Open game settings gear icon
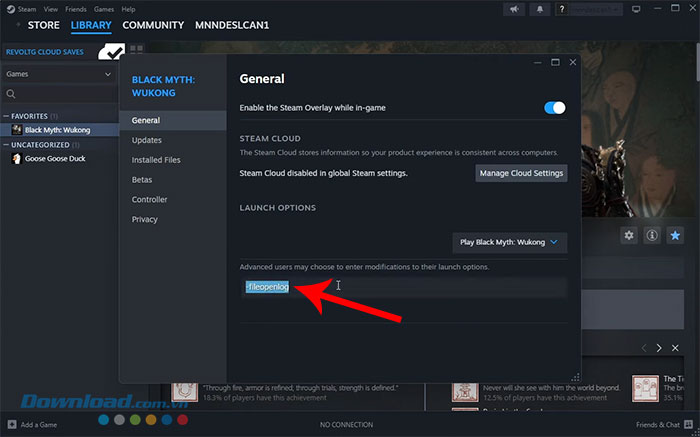Viewport: 700px width, 437px height. click(629, 235)
